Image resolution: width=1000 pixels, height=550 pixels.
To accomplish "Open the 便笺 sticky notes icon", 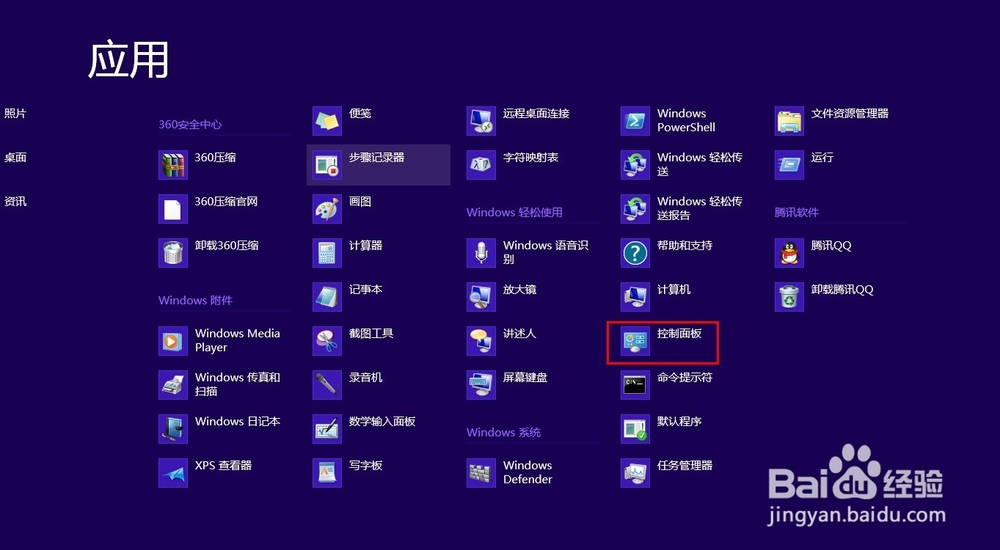I will [327, 121].
